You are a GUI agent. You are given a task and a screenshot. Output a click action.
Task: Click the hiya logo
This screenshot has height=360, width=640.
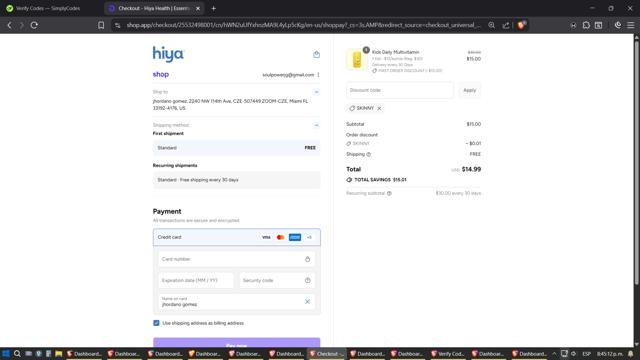point(168,54)
